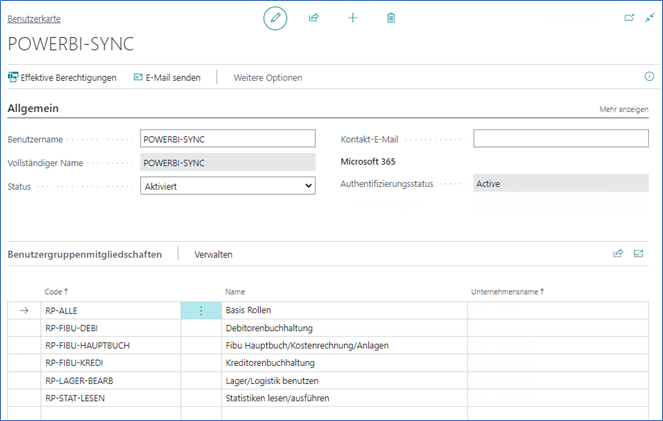Image resolution: width=663 pixels, height=421 pixels.
Task: Sort by the Code column header
Action: pos(55,291)
